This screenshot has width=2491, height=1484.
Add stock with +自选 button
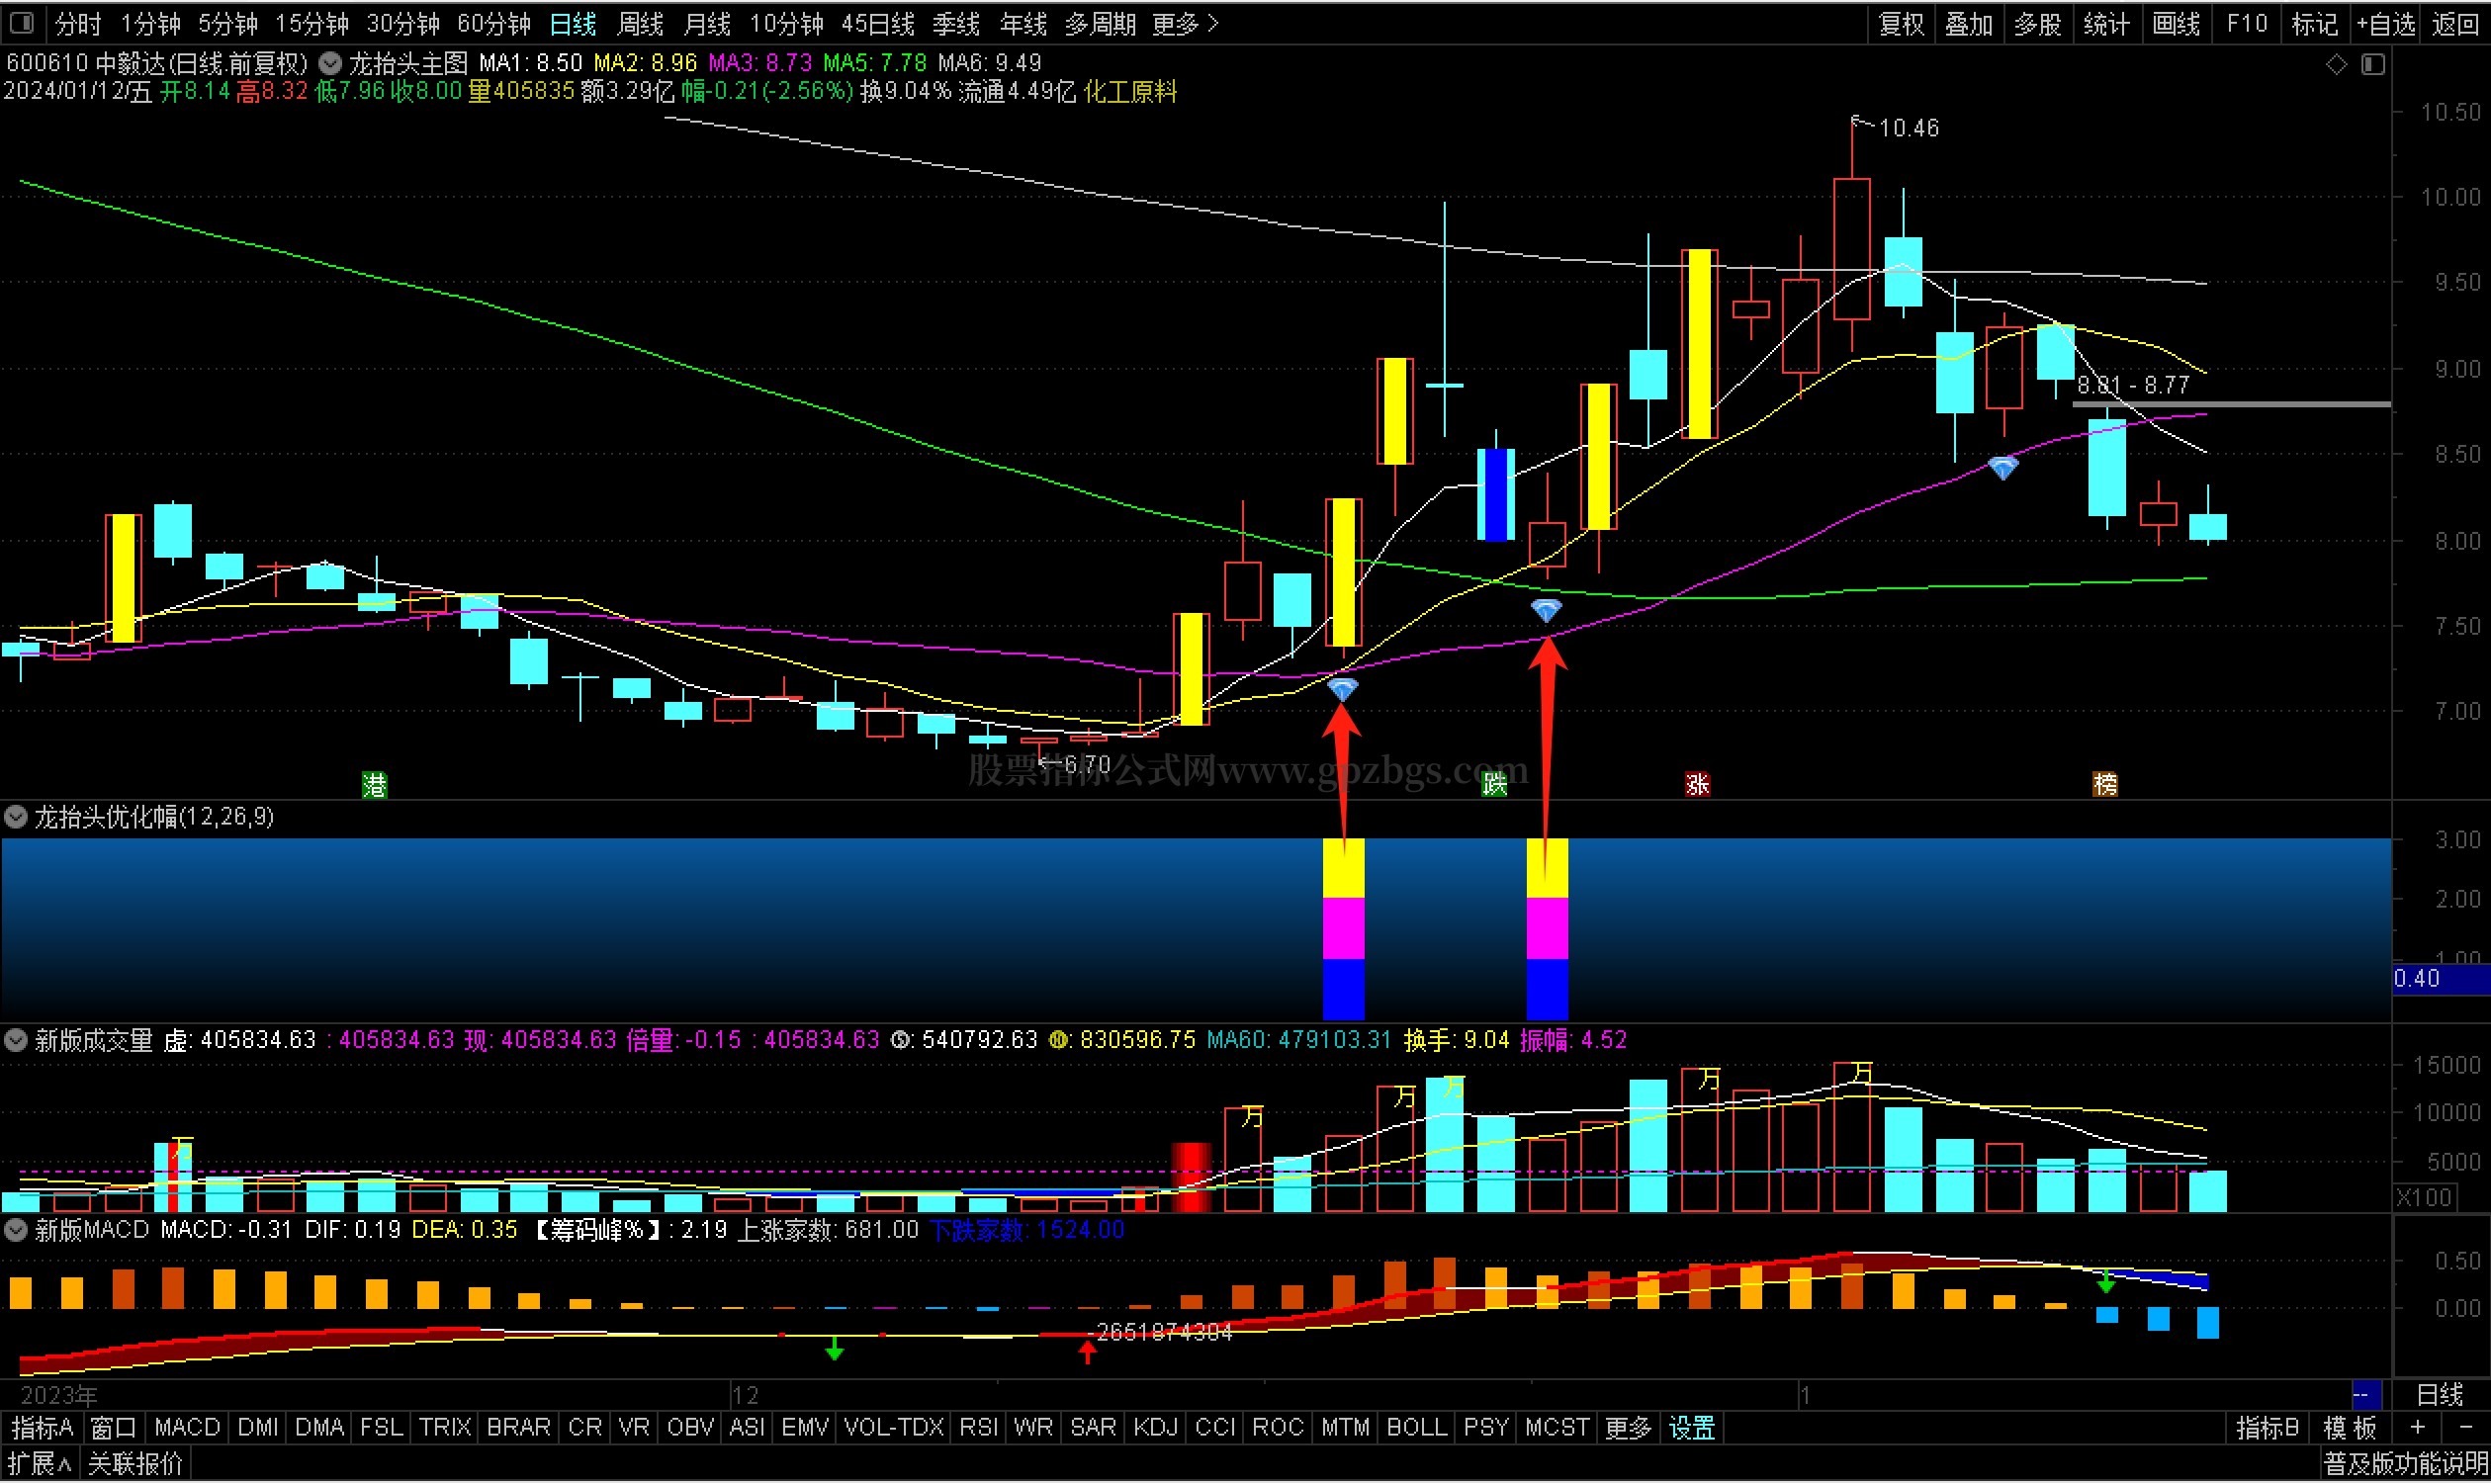[2386, 23]
